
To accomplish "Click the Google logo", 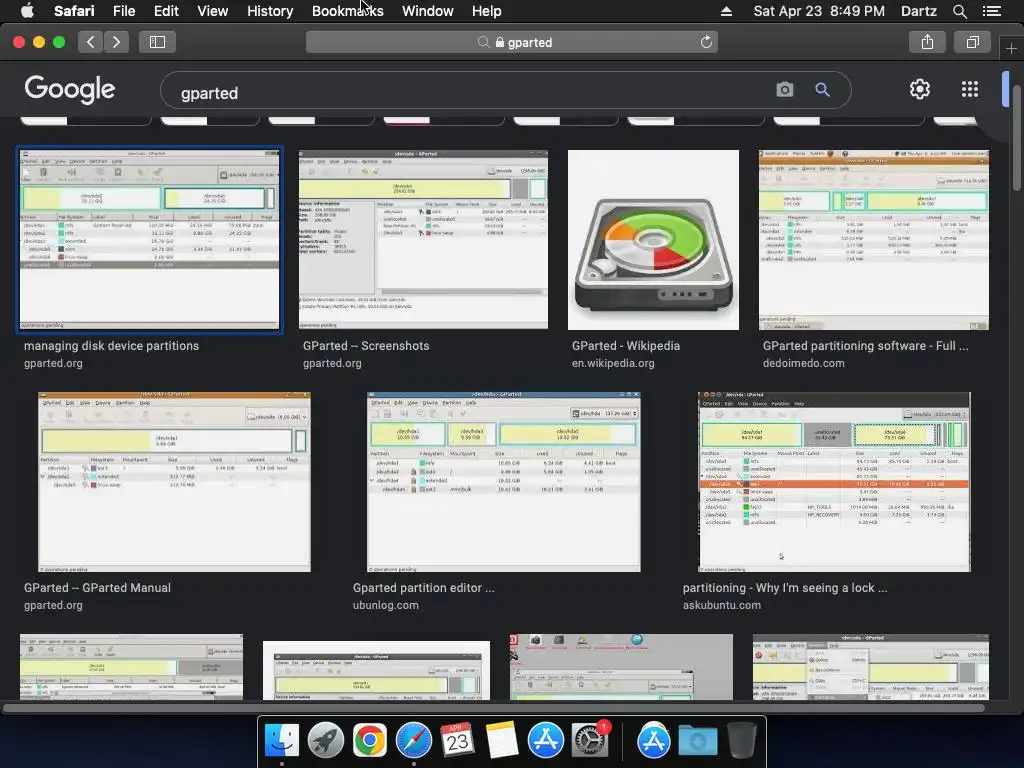I will (x=70, y=89).
